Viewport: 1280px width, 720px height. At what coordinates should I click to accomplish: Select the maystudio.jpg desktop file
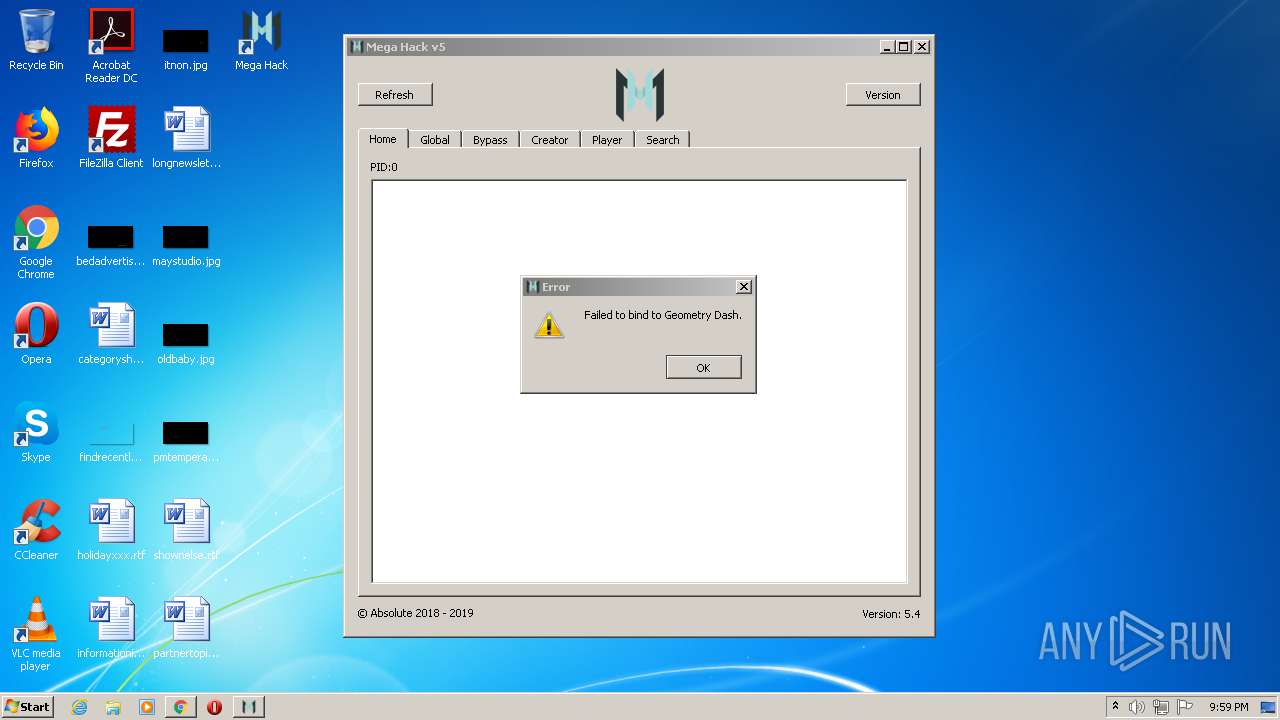(186, 246)
